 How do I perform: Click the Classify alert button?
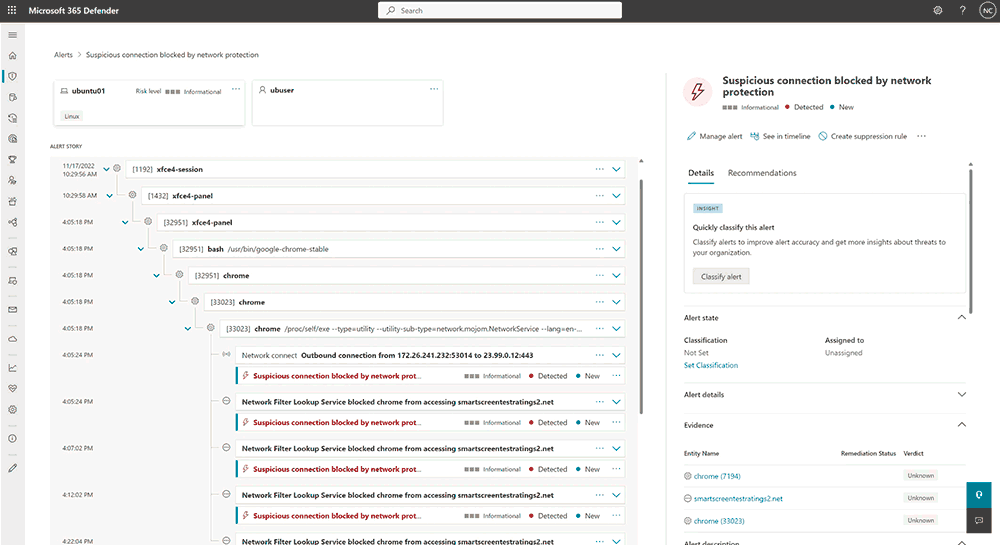721,277
